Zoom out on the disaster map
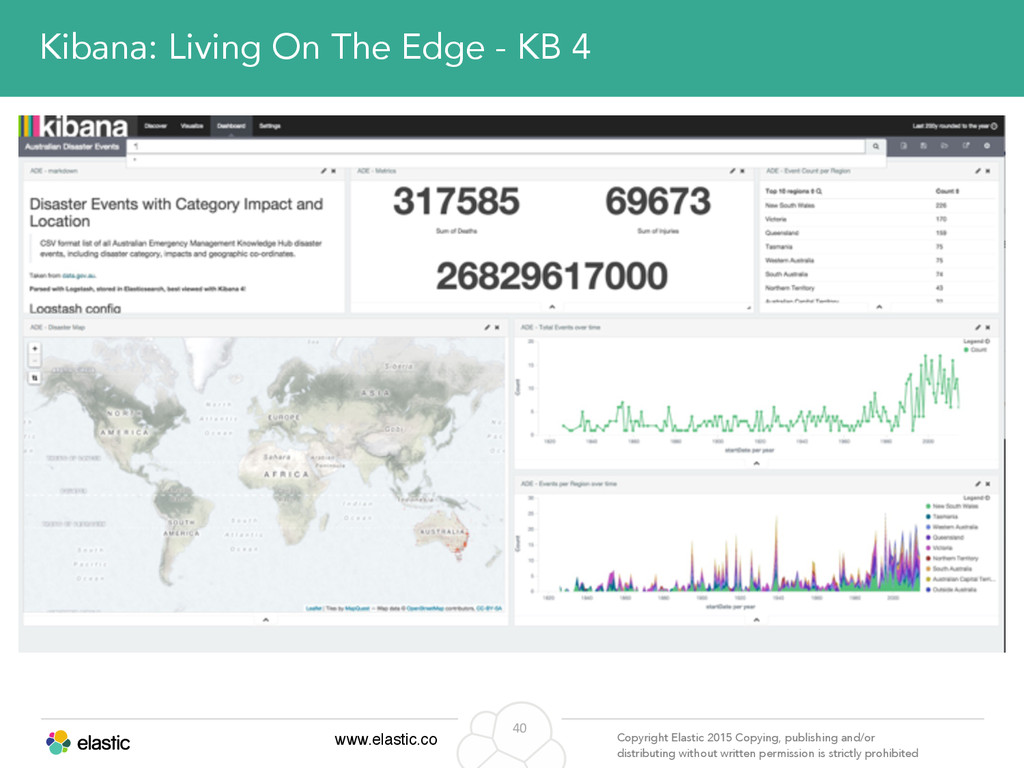Image resolution: width=1024 pixels, height=768 pixels. [x=35, y=360]
